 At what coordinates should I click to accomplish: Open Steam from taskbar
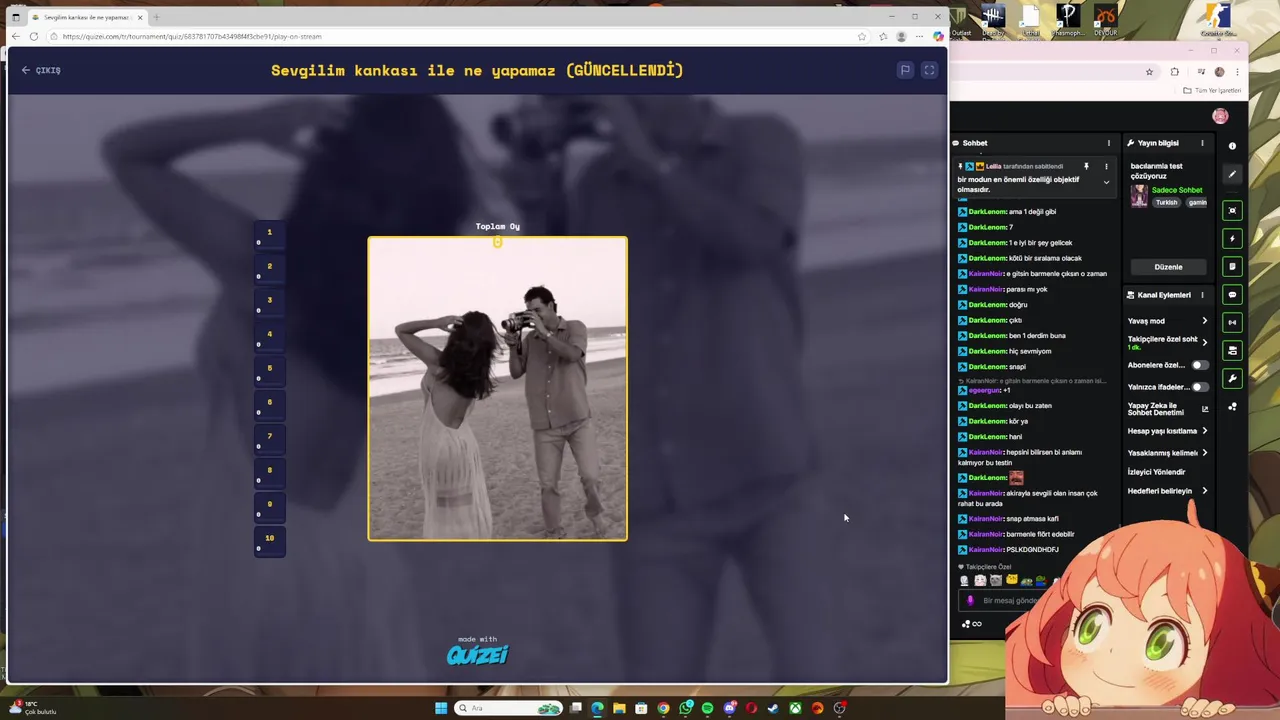[x=773, y=708]
